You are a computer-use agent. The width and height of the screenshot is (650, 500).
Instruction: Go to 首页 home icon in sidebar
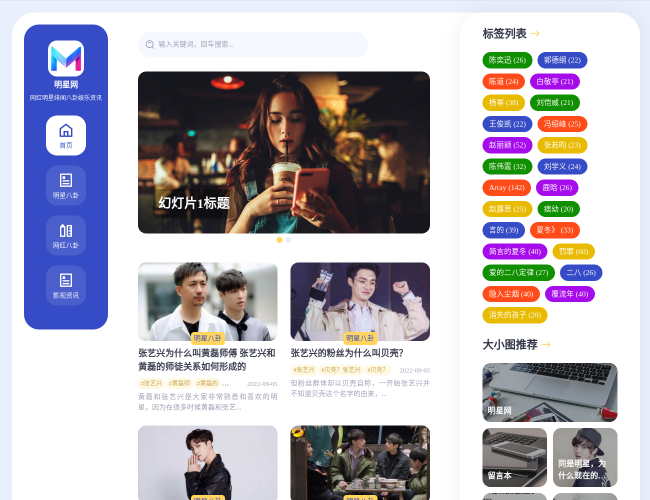(66, 135)
